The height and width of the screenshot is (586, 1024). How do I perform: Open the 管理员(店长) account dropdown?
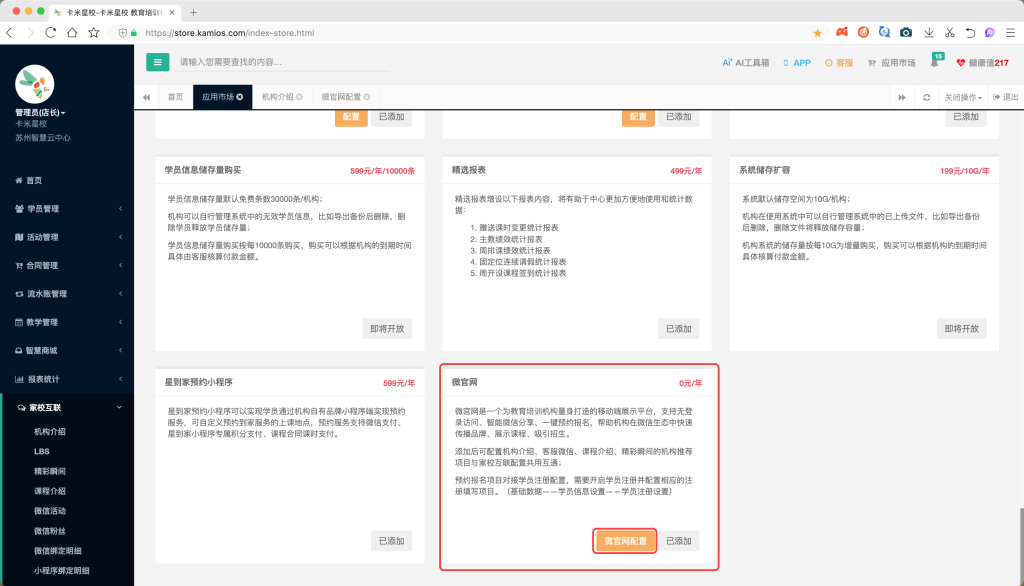click(x=40, y=113)
